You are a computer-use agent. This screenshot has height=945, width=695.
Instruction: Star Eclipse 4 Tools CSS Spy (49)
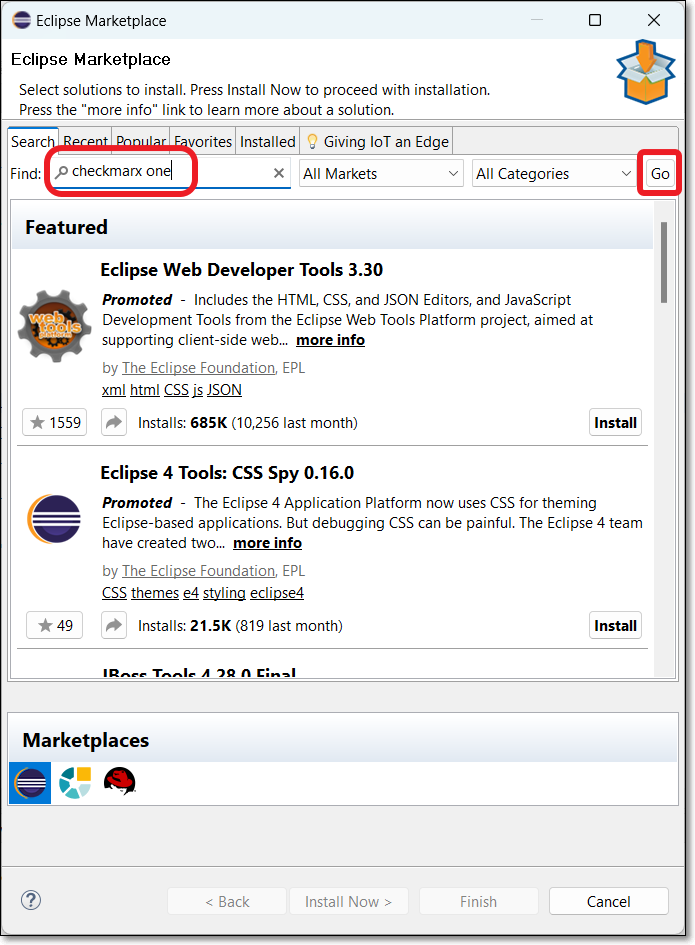pos(55,626)
